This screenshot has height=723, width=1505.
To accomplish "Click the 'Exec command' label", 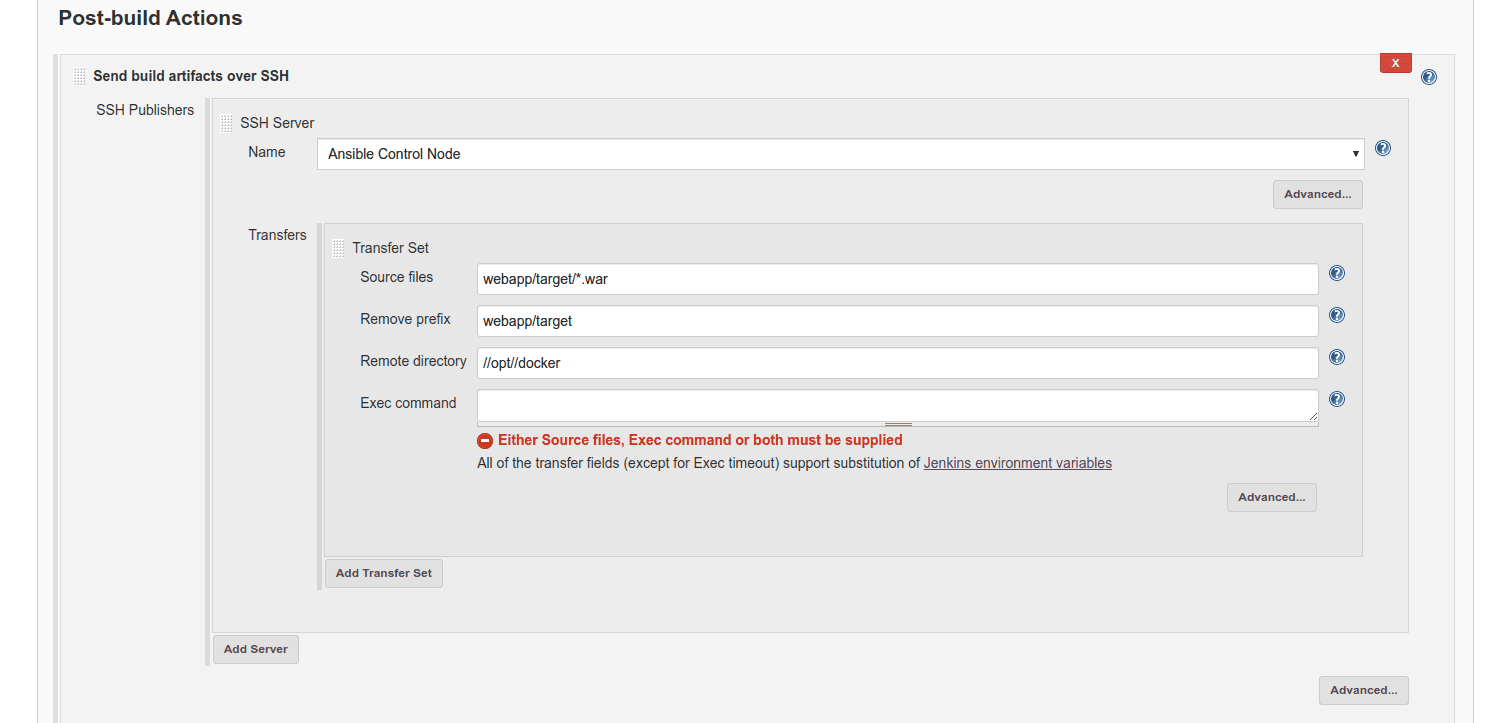I will (408, 403).
